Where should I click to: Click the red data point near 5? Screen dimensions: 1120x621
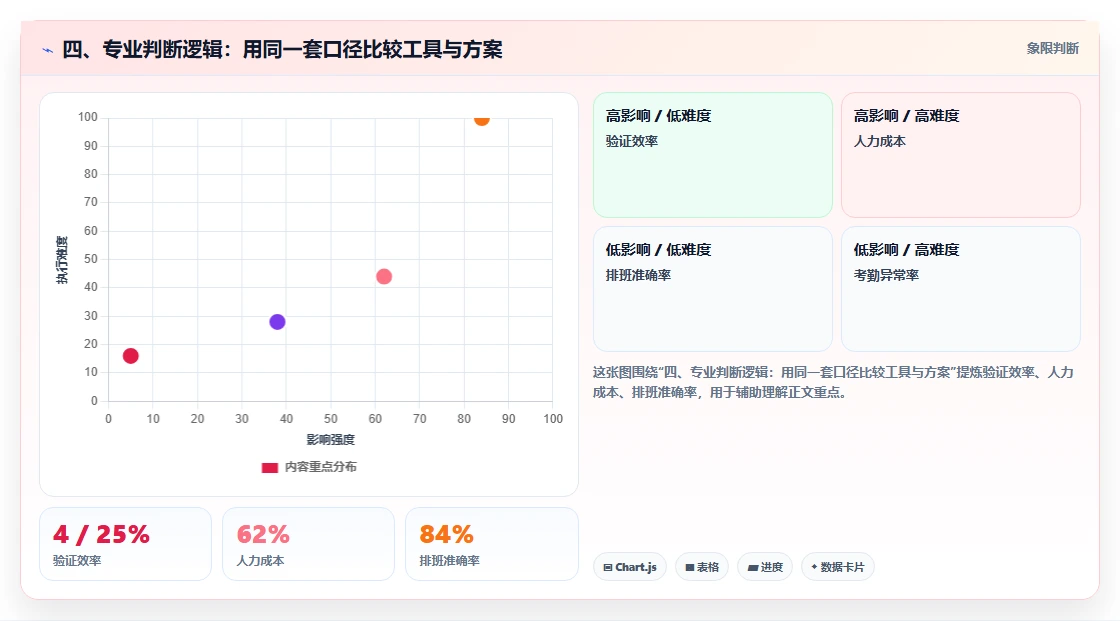[131, 356]
